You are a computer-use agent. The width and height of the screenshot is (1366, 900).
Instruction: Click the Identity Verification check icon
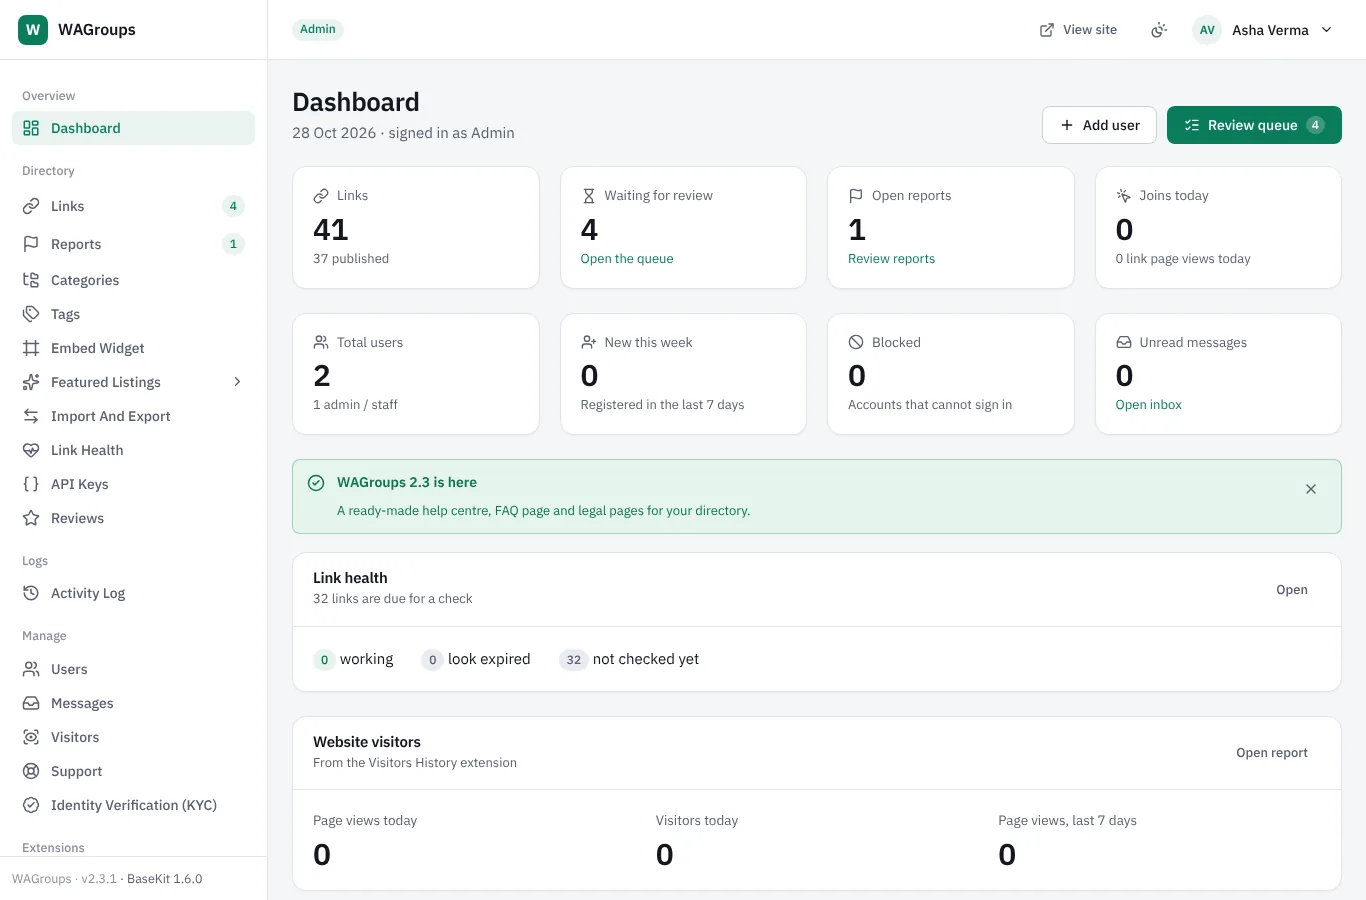pyautogui.click(x=31, y=805)
